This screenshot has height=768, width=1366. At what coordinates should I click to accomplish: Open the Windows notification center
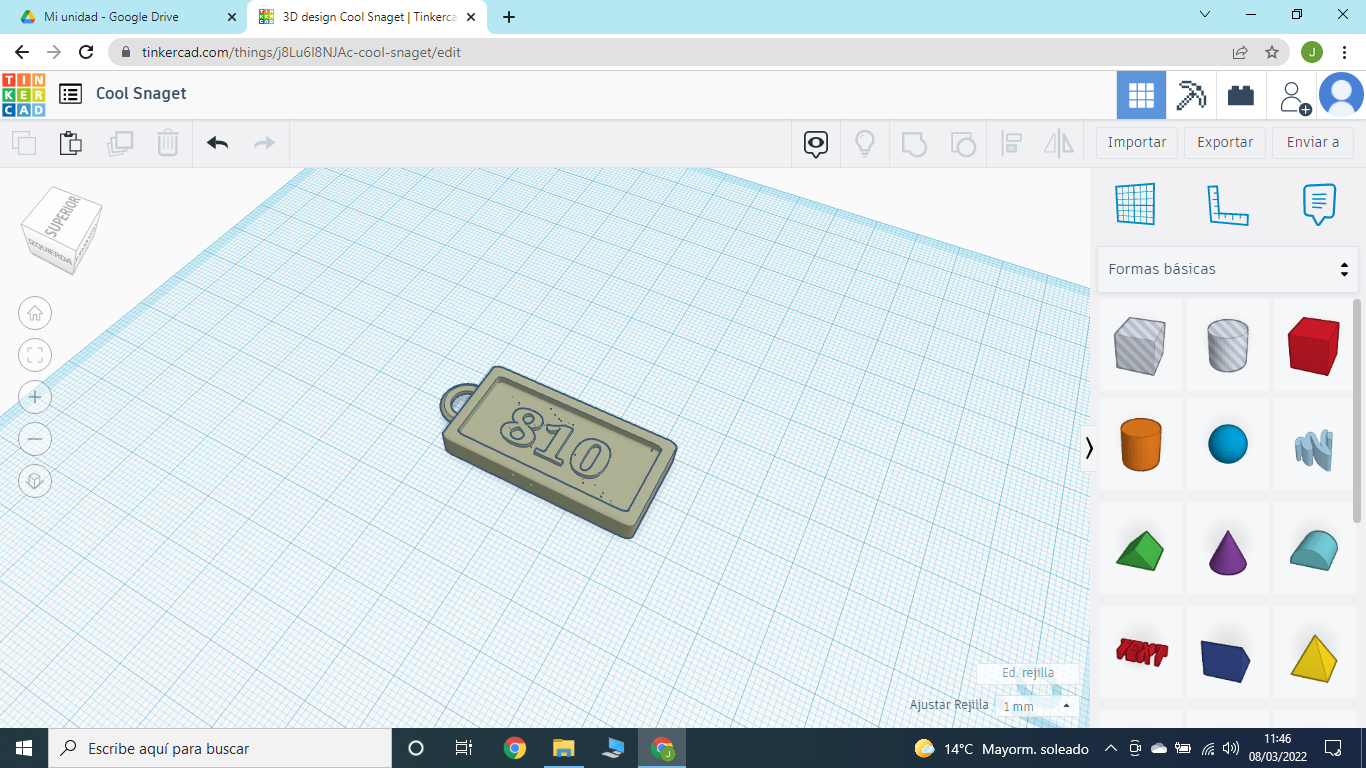coord(1332,748)
